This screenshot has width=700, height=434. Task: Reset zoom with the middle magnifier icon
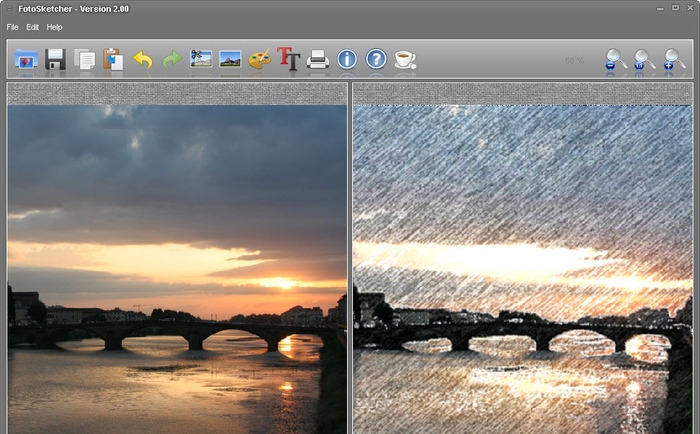coord(644,59)
